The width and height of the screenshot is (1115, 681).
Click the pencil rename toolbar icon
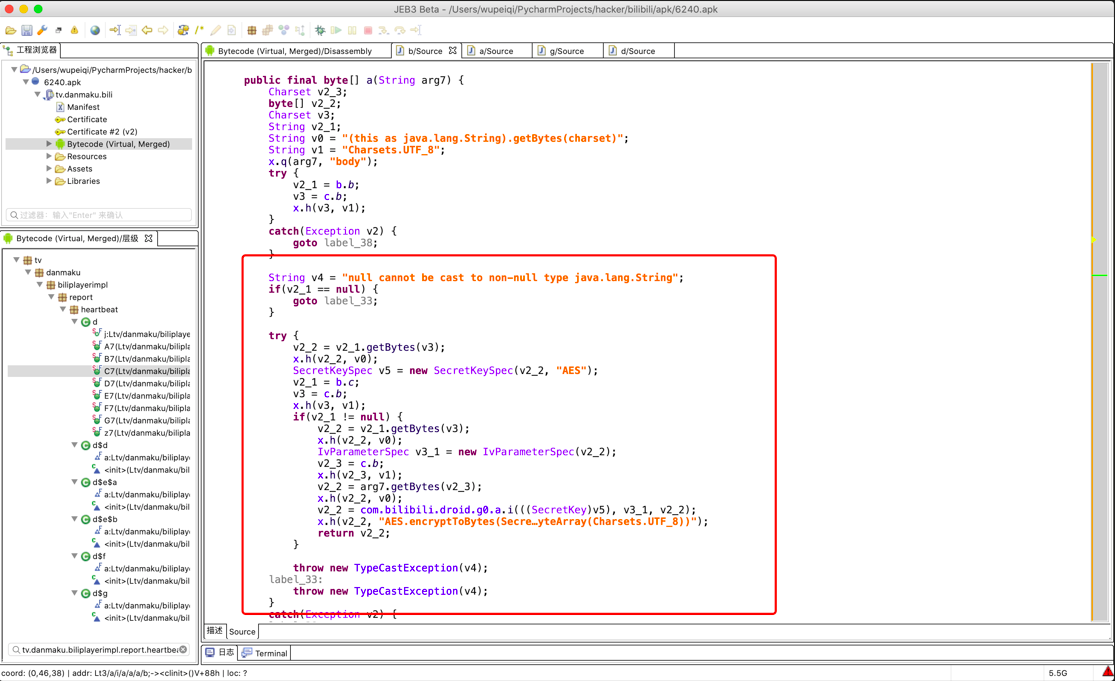(x=215, y=31)
